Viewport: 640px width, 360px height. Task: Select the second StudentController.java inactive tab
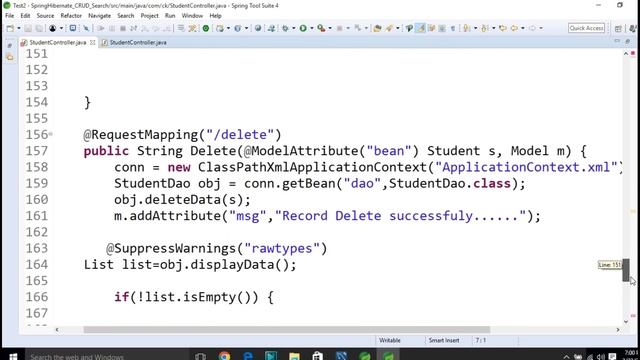(134, 42)
